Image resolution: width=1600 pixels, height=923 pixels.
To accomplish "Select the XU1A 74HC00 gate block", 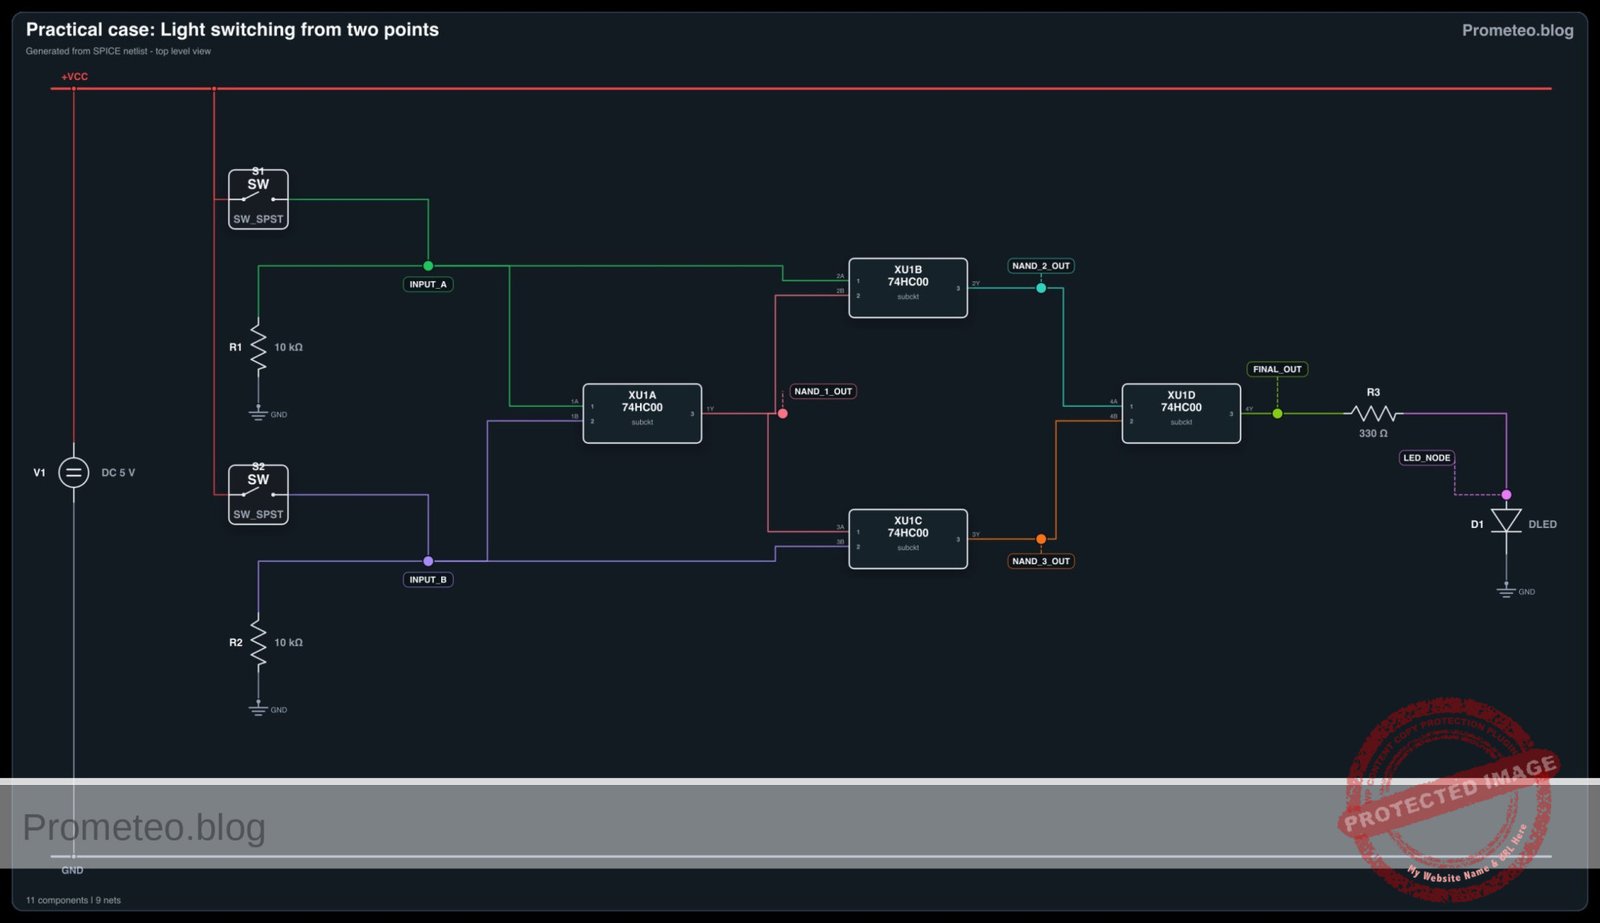I will click(x=642, y=413).
